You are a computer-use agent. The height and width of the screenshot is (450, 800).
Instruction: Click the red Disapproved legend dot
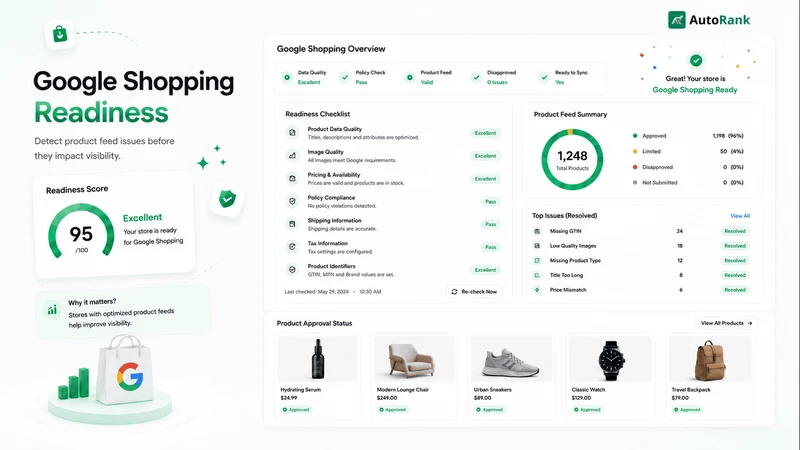click(x=635, y=167)
